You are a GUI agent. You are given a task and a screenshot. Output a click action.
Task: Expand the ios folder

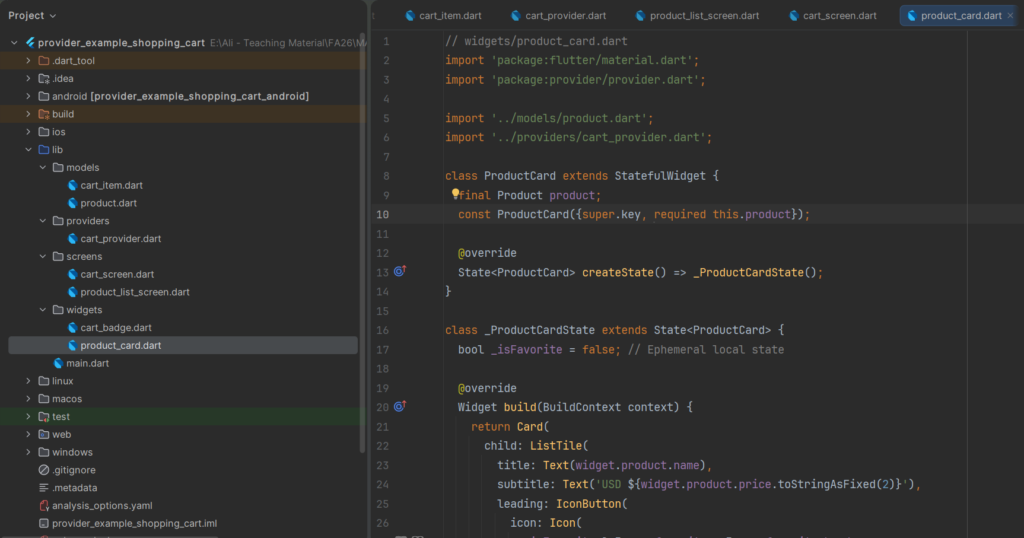pos(28,131)
